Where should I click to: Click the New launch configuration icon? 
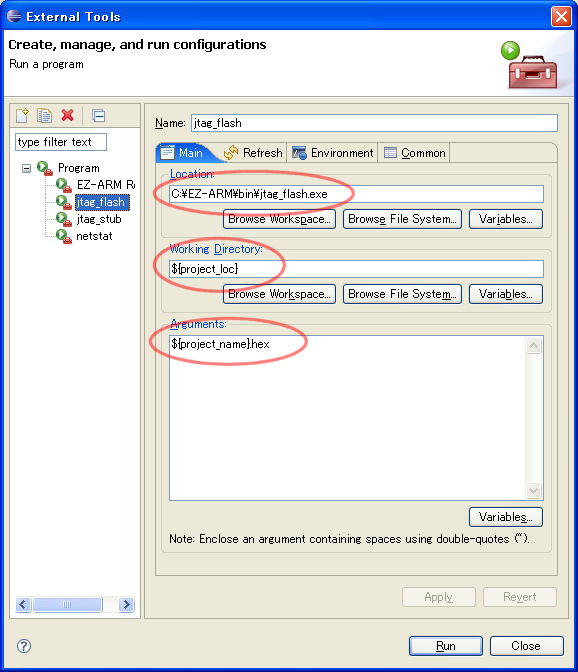coord(22,115)
